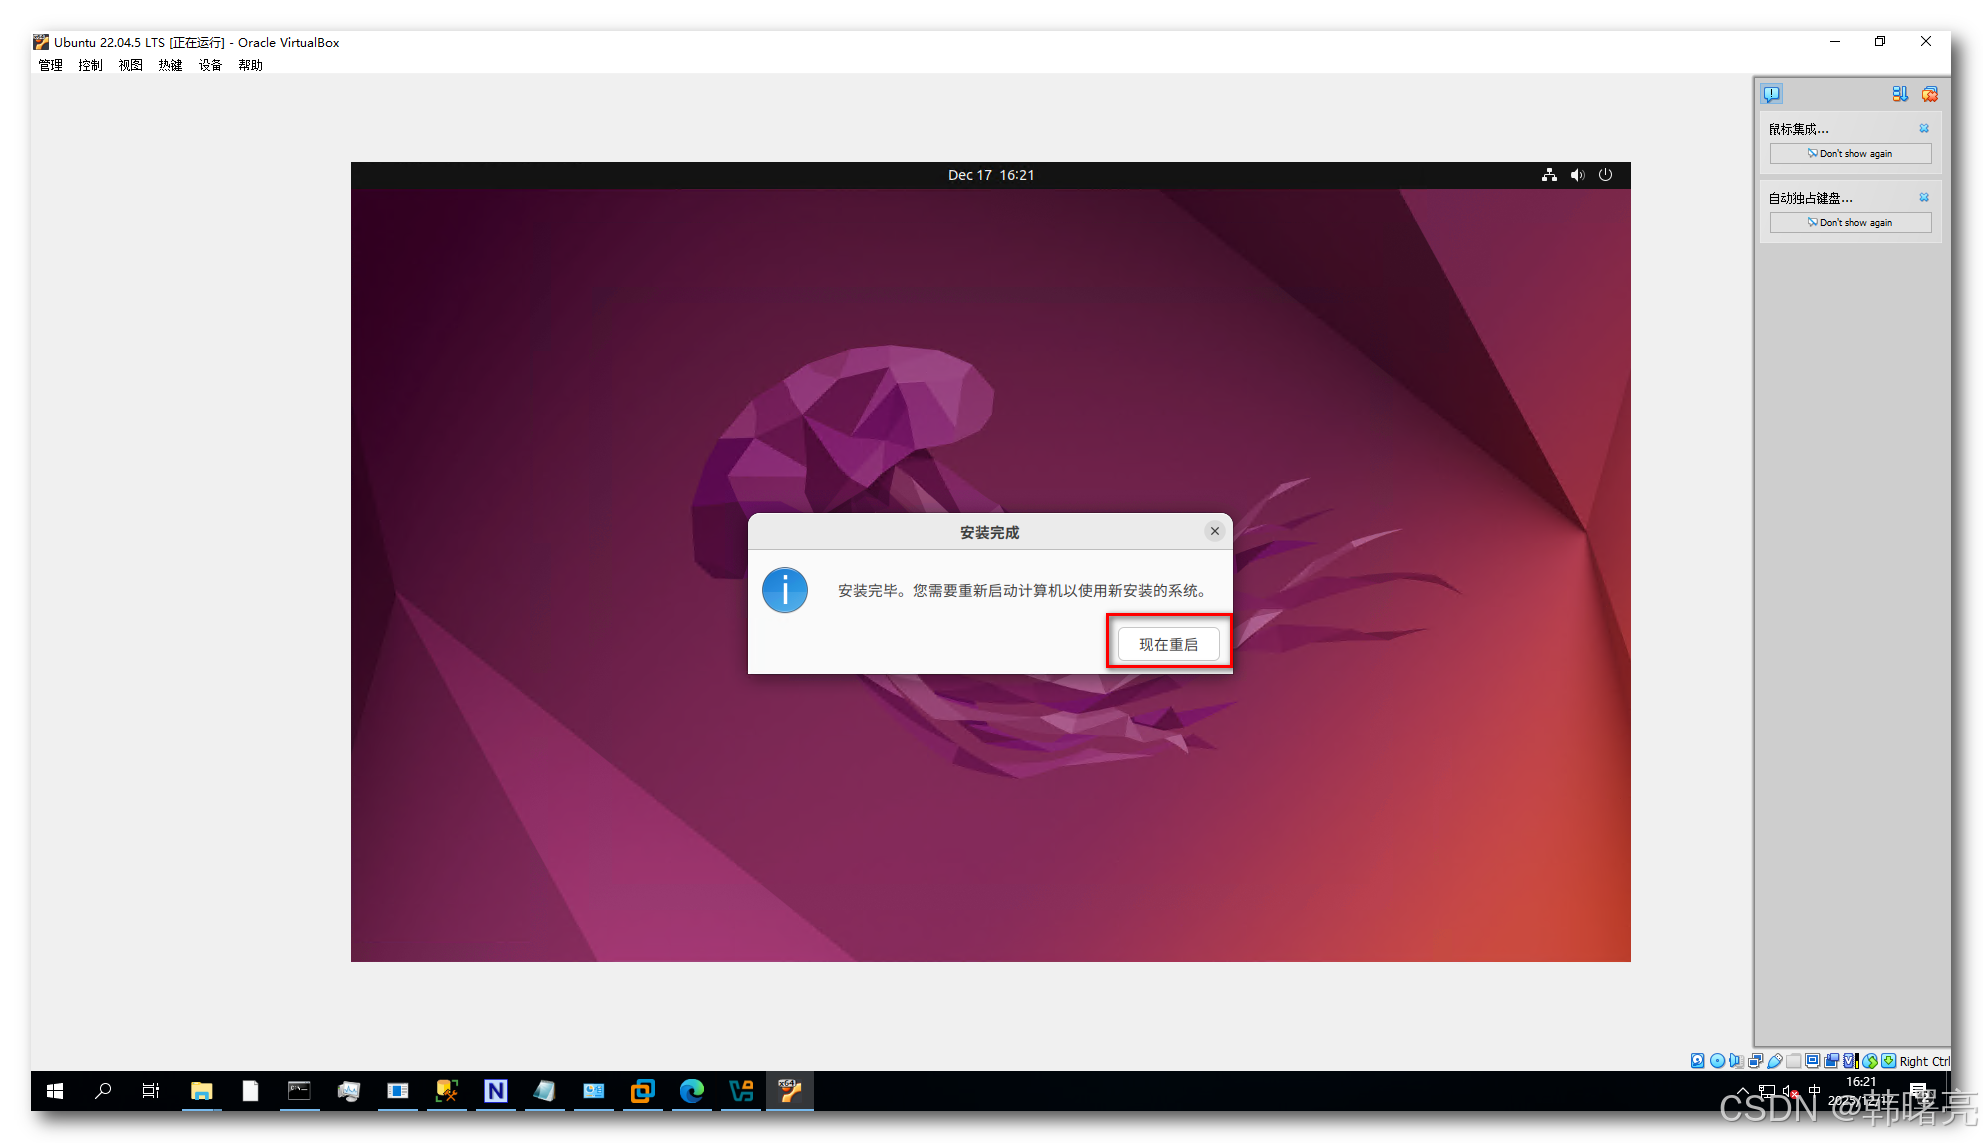Click the blank white document taskbar icon
The image size is (1983, 1143).
pos(250,1091)
